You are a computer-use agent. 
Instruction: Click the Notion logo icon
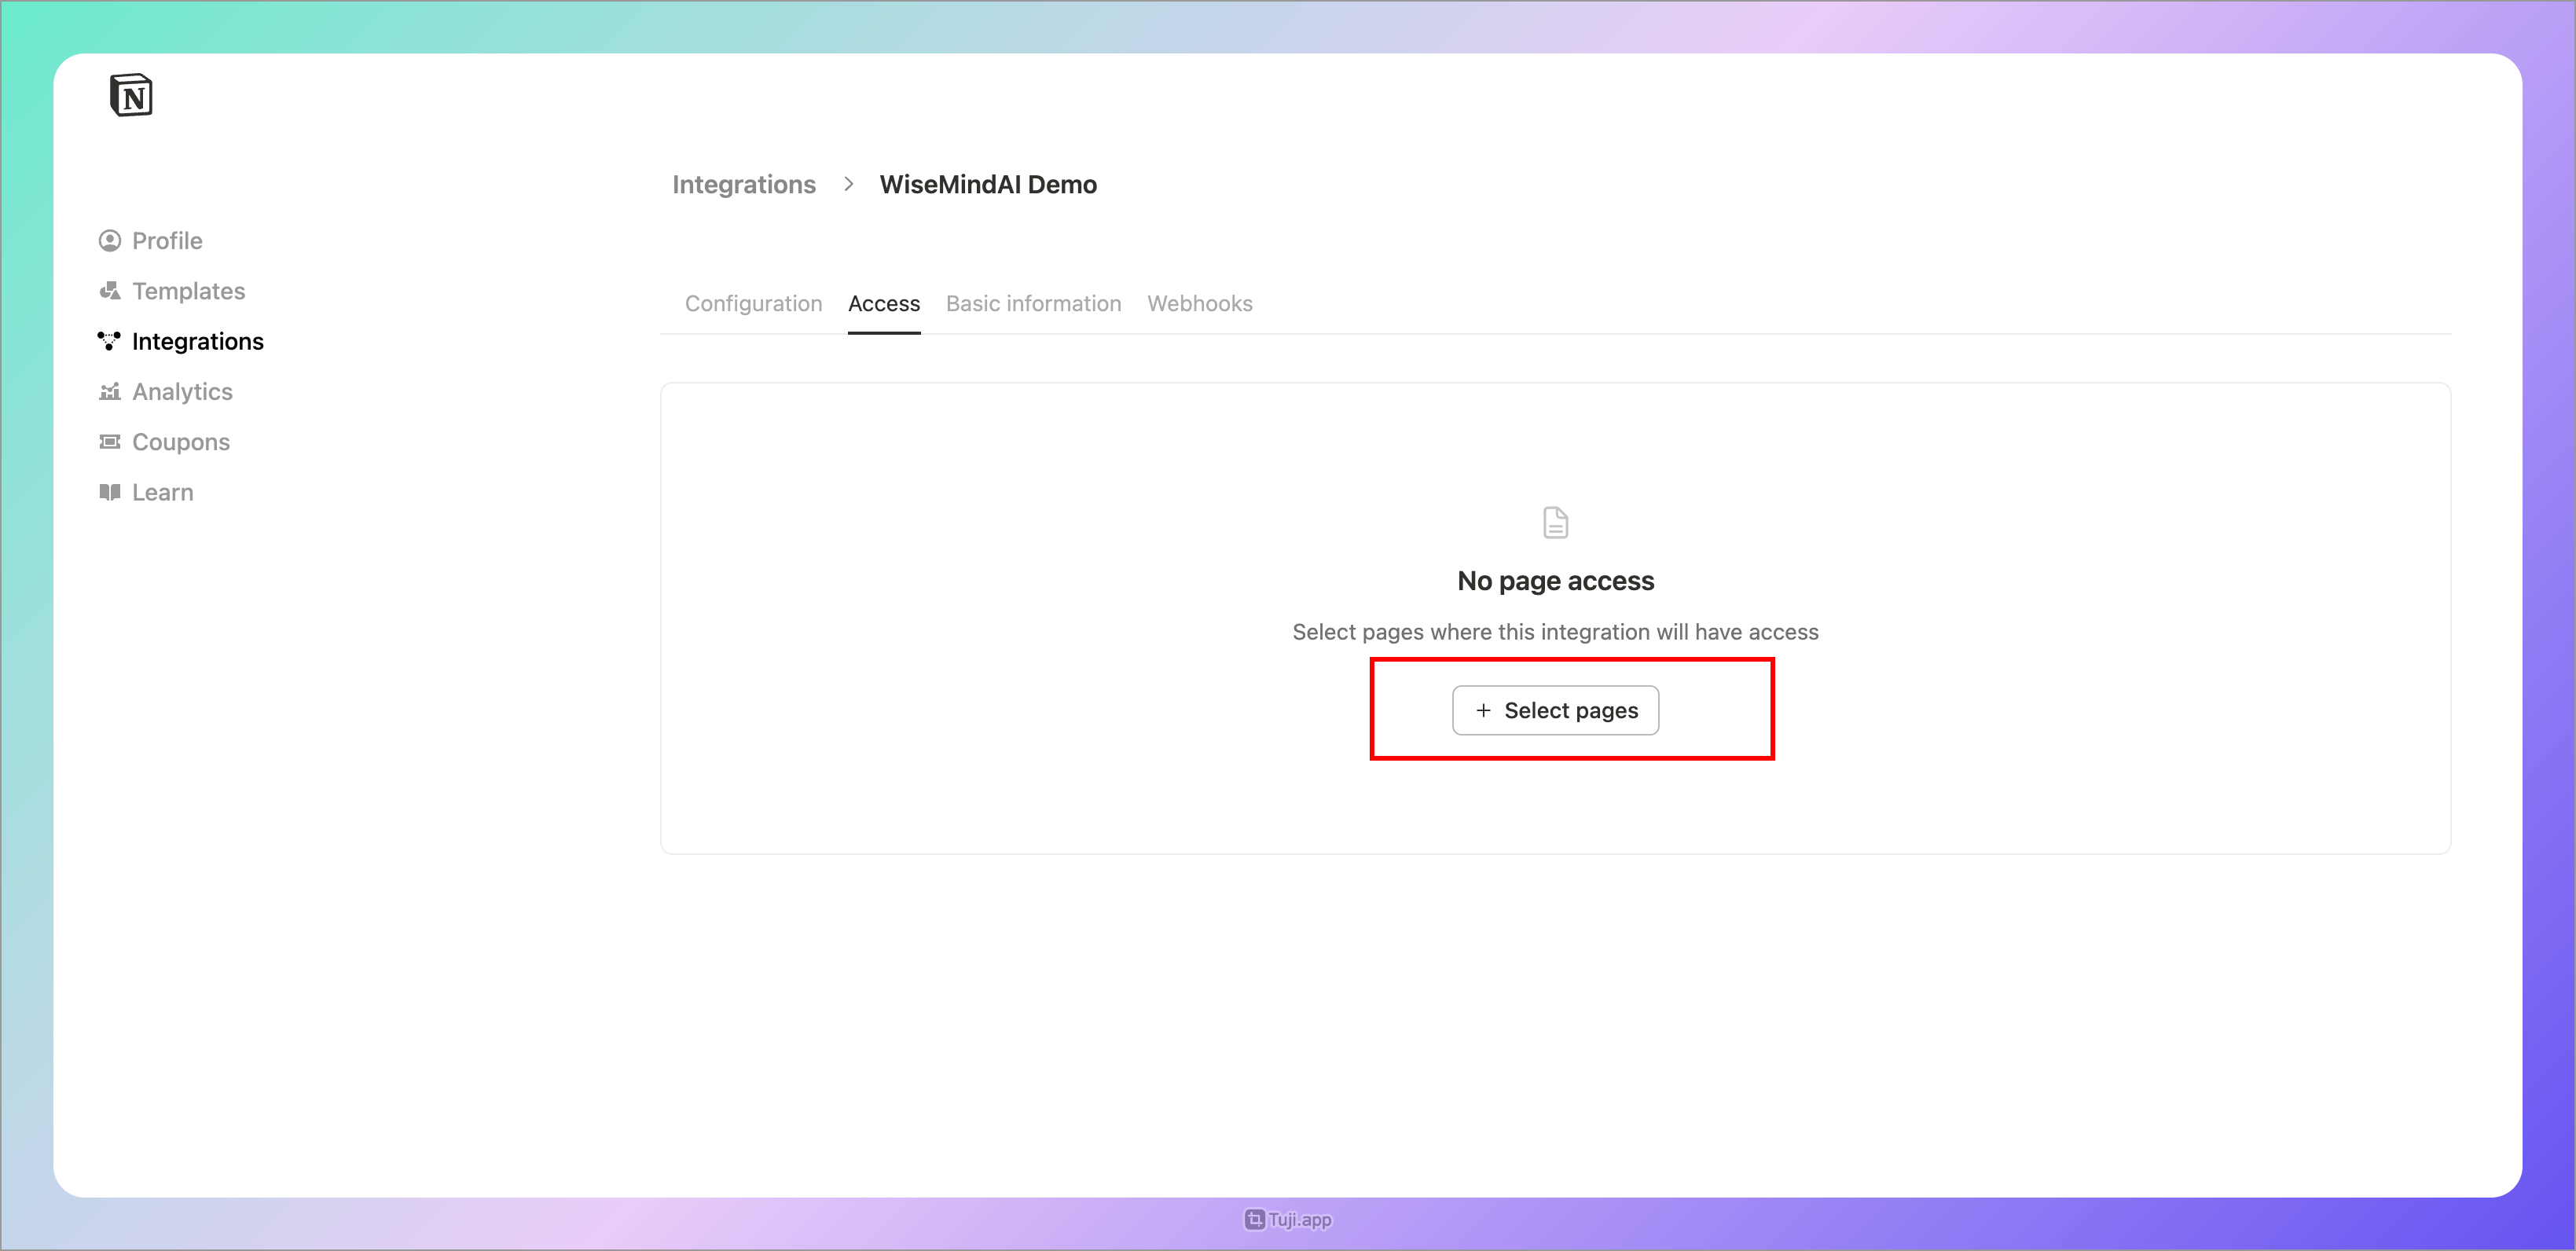pos(131,95)
